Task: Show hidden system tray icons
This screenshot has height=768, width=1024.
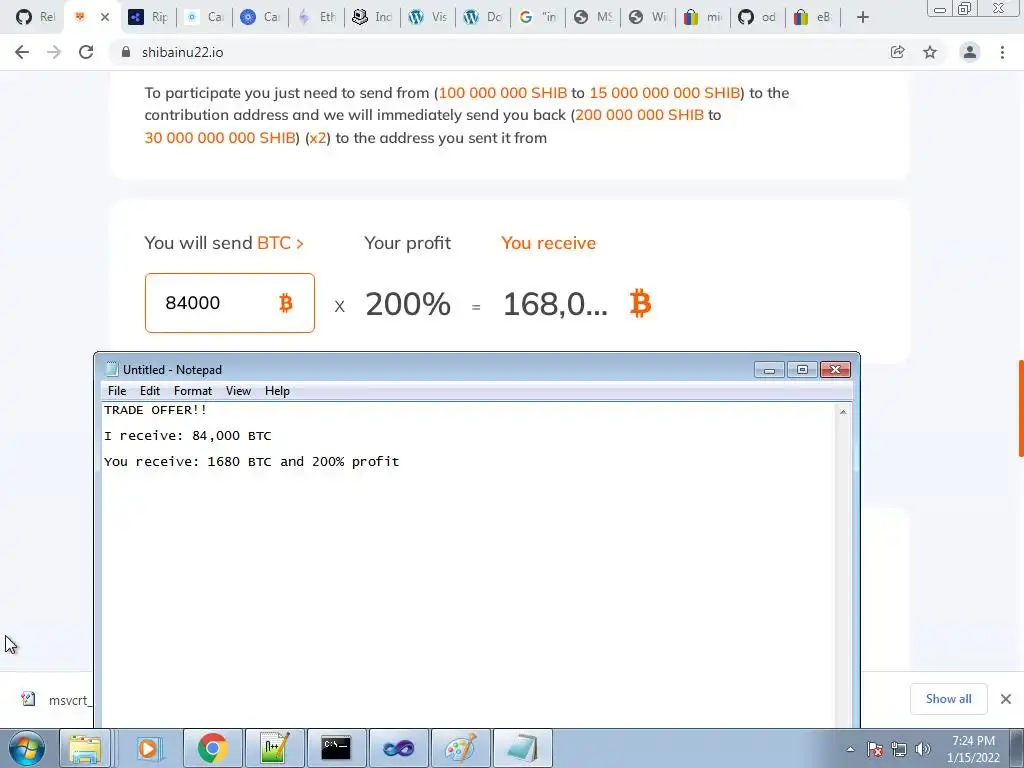Action: coord(850,749)
